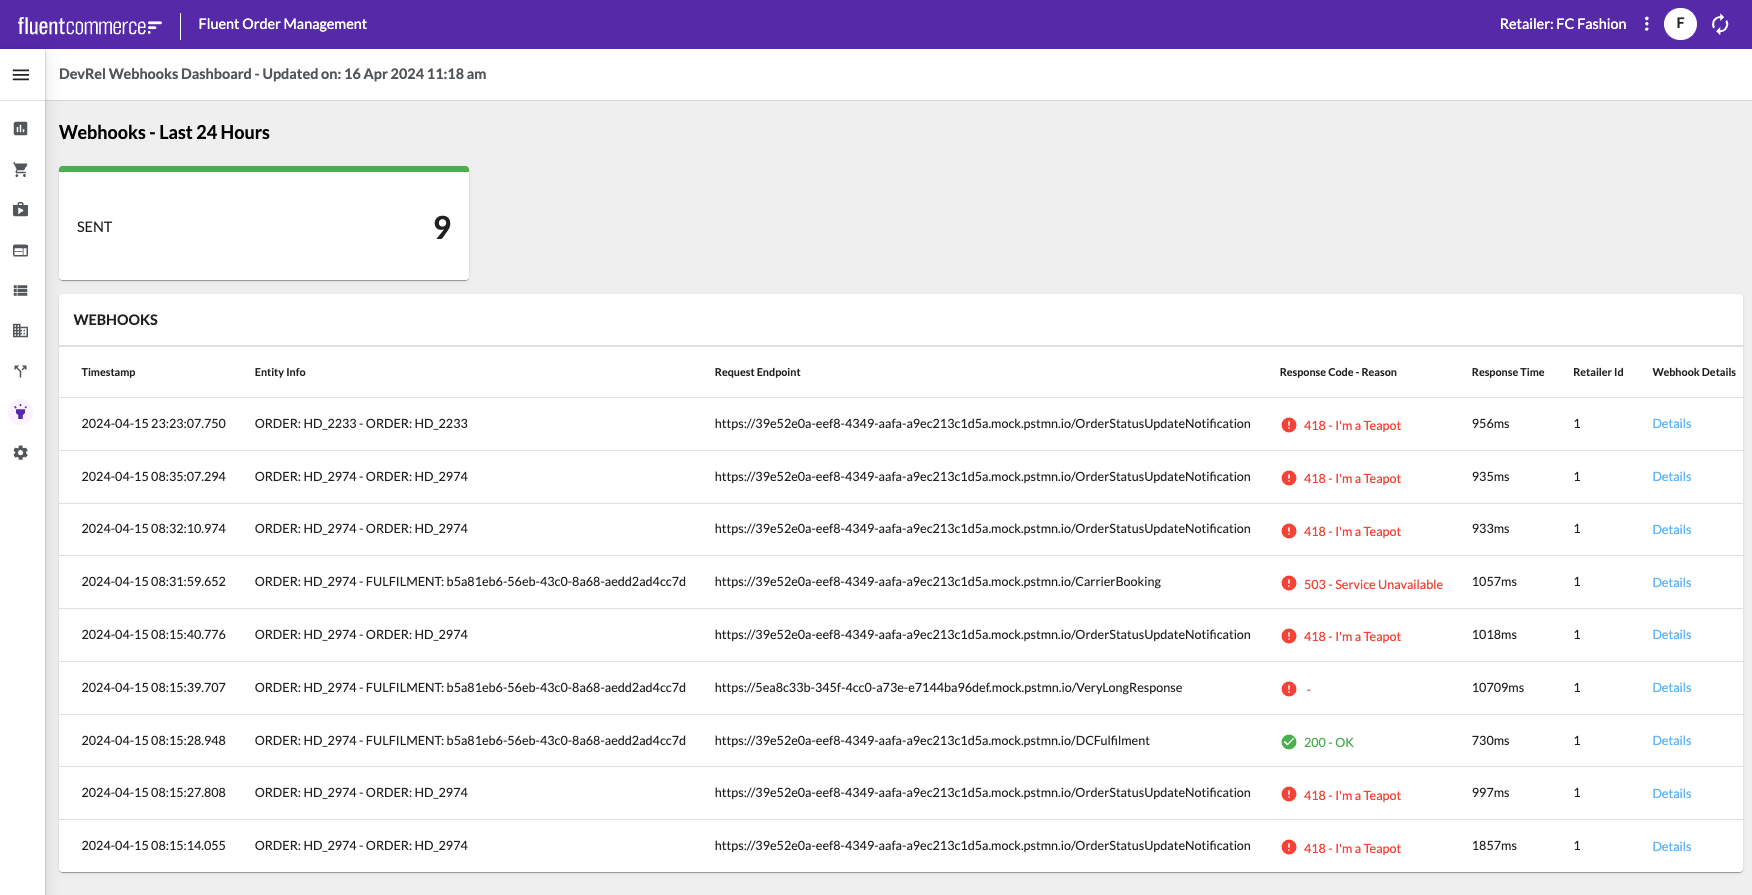
Task: Click the Response Time column header
Action: click(1507, 372)
